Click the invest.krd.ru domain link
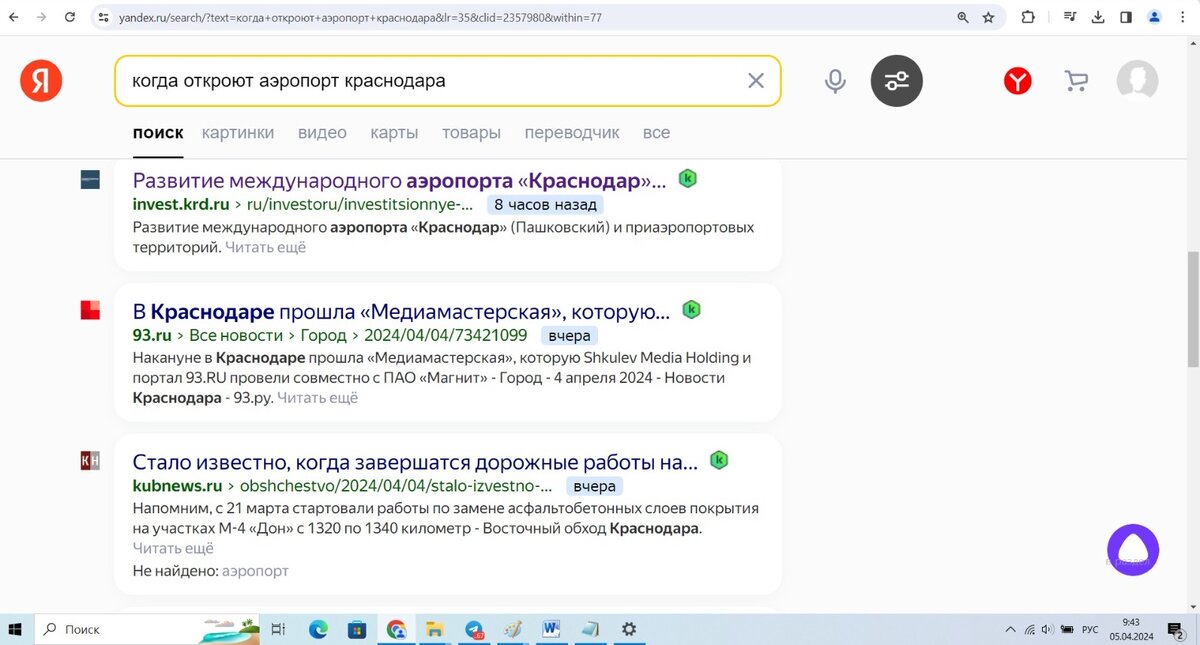The image size is (1200, 645). [181, 205]
